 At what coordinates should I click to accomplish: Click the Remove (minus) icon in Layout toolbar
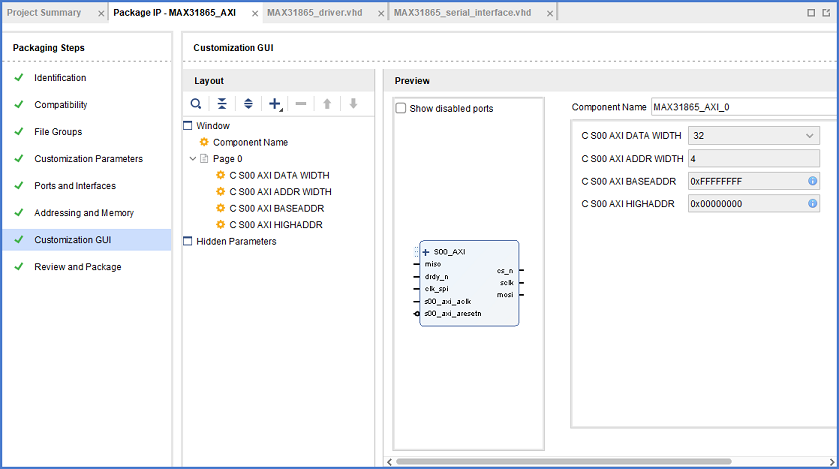[x=301, y=104]
